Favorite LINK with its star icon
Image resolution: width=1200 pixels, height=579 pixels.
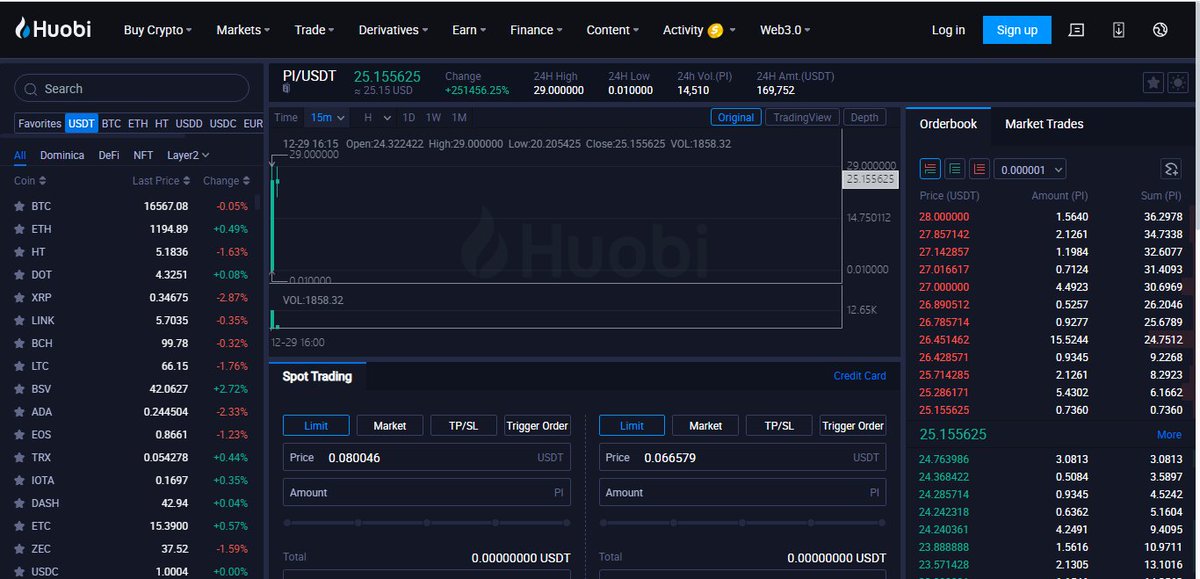click(19, 321)
